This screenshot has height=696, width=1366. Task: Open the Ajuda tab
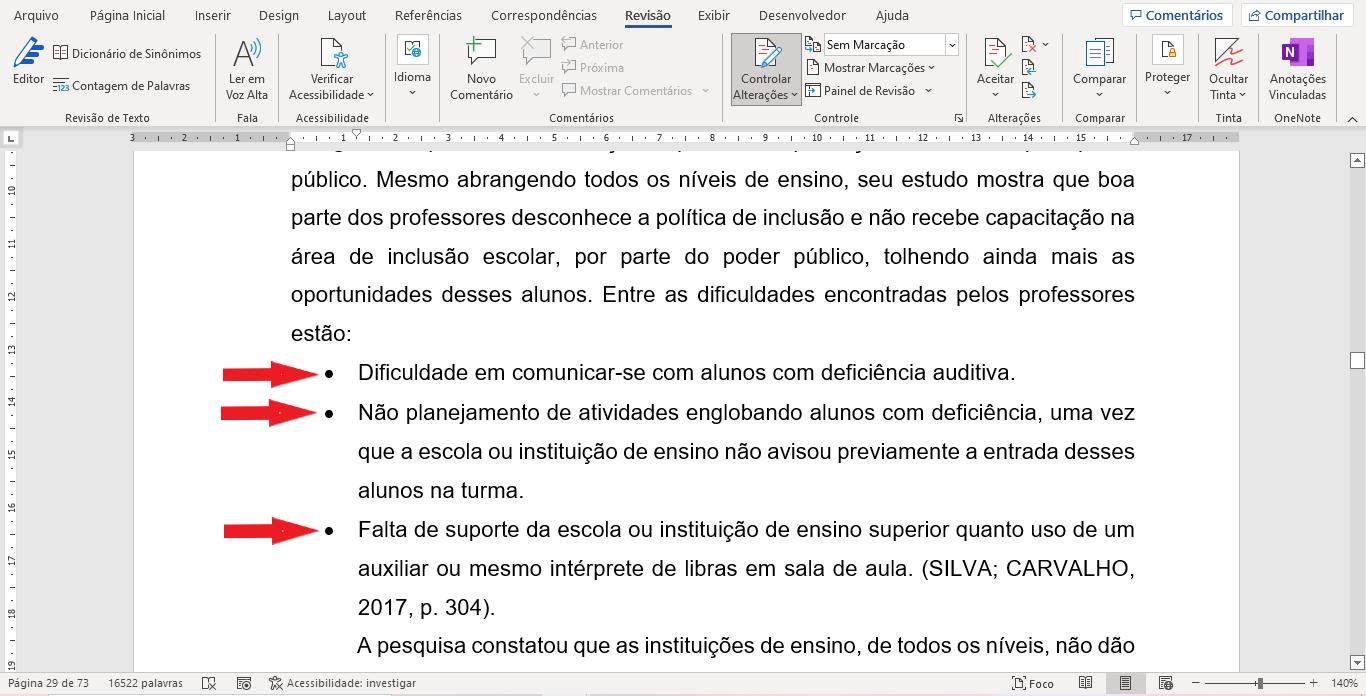892,15
